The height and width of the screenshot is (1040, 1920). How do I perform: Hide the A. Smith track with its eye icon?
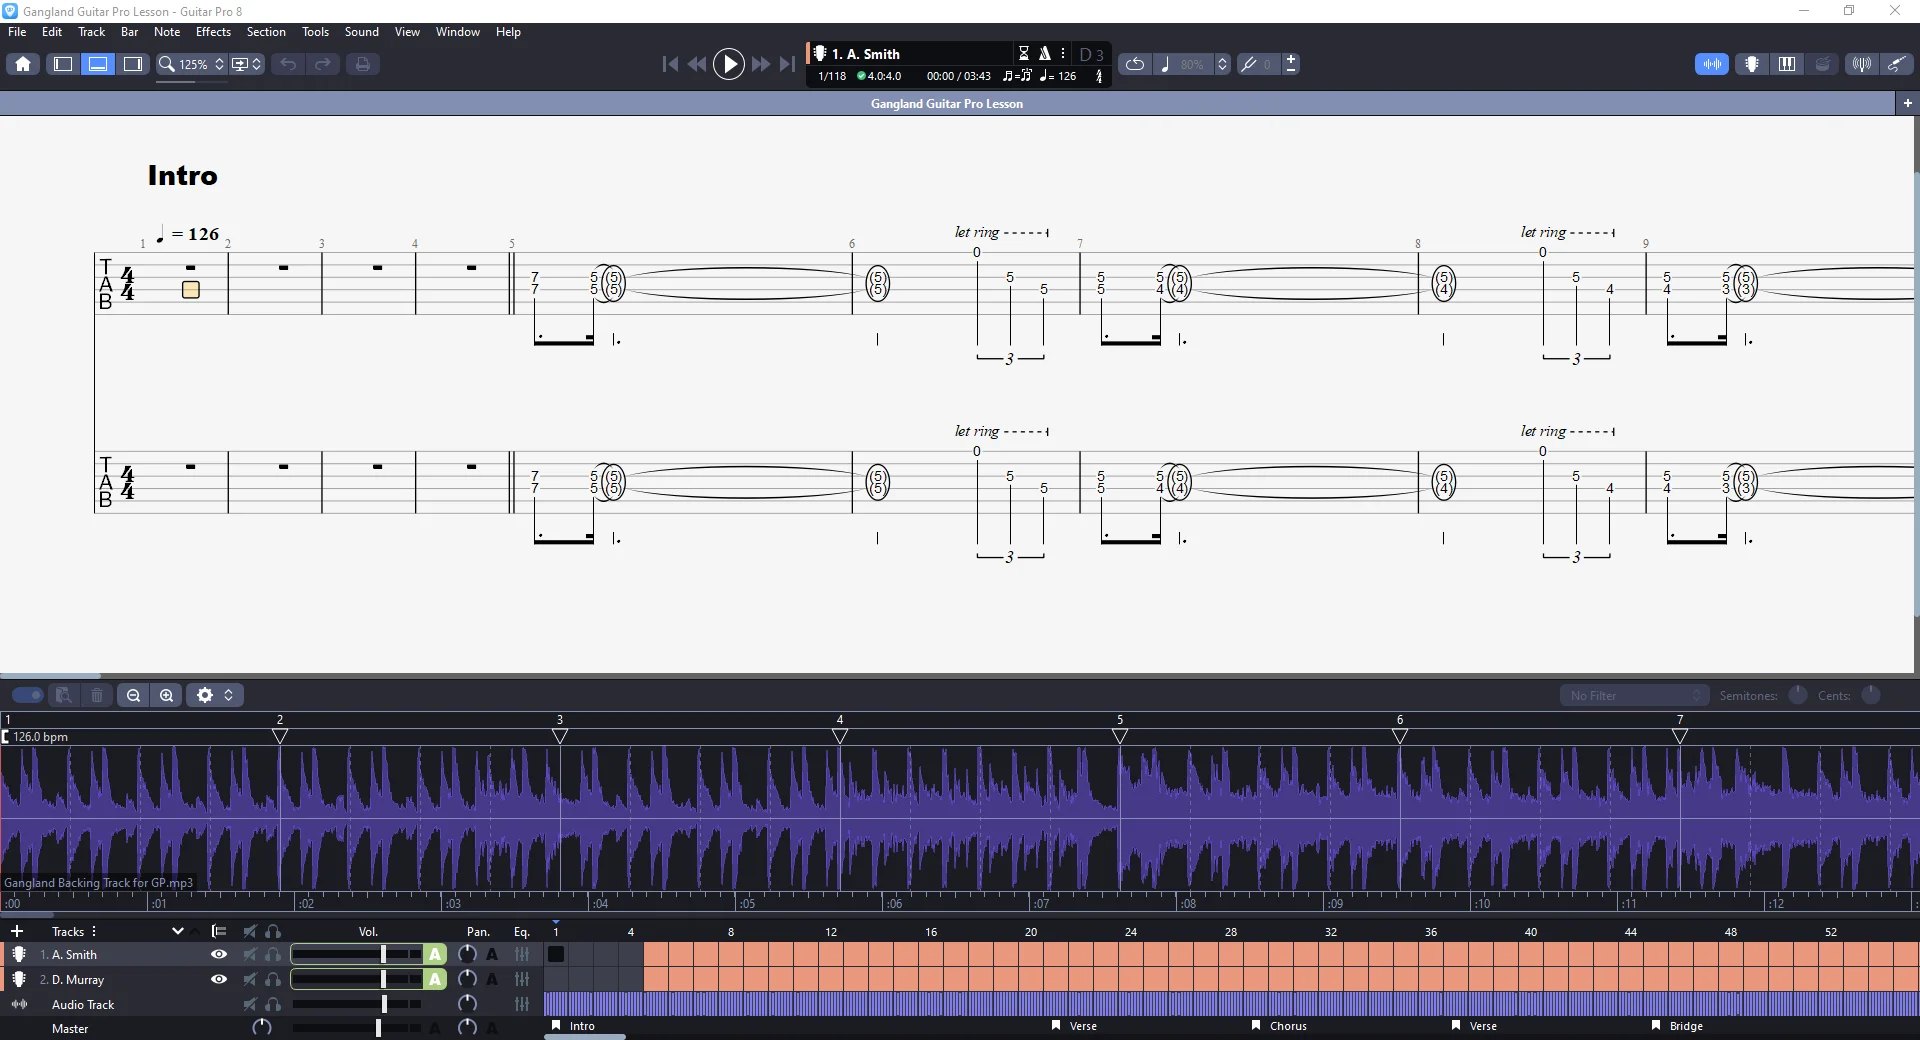pos(219,954)
